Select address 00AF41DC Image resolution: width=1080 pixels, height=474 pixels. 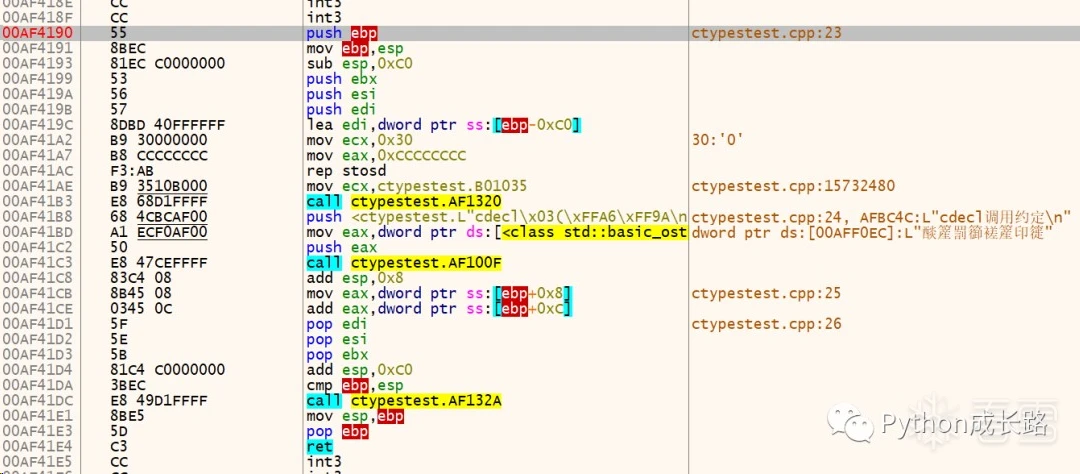pyautogui.click(x=38, y=401)
